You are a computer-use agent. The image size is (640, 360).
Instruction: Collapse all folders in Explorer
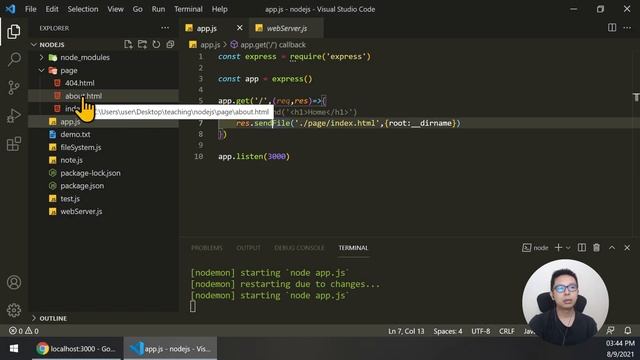[x=170, y=44]
